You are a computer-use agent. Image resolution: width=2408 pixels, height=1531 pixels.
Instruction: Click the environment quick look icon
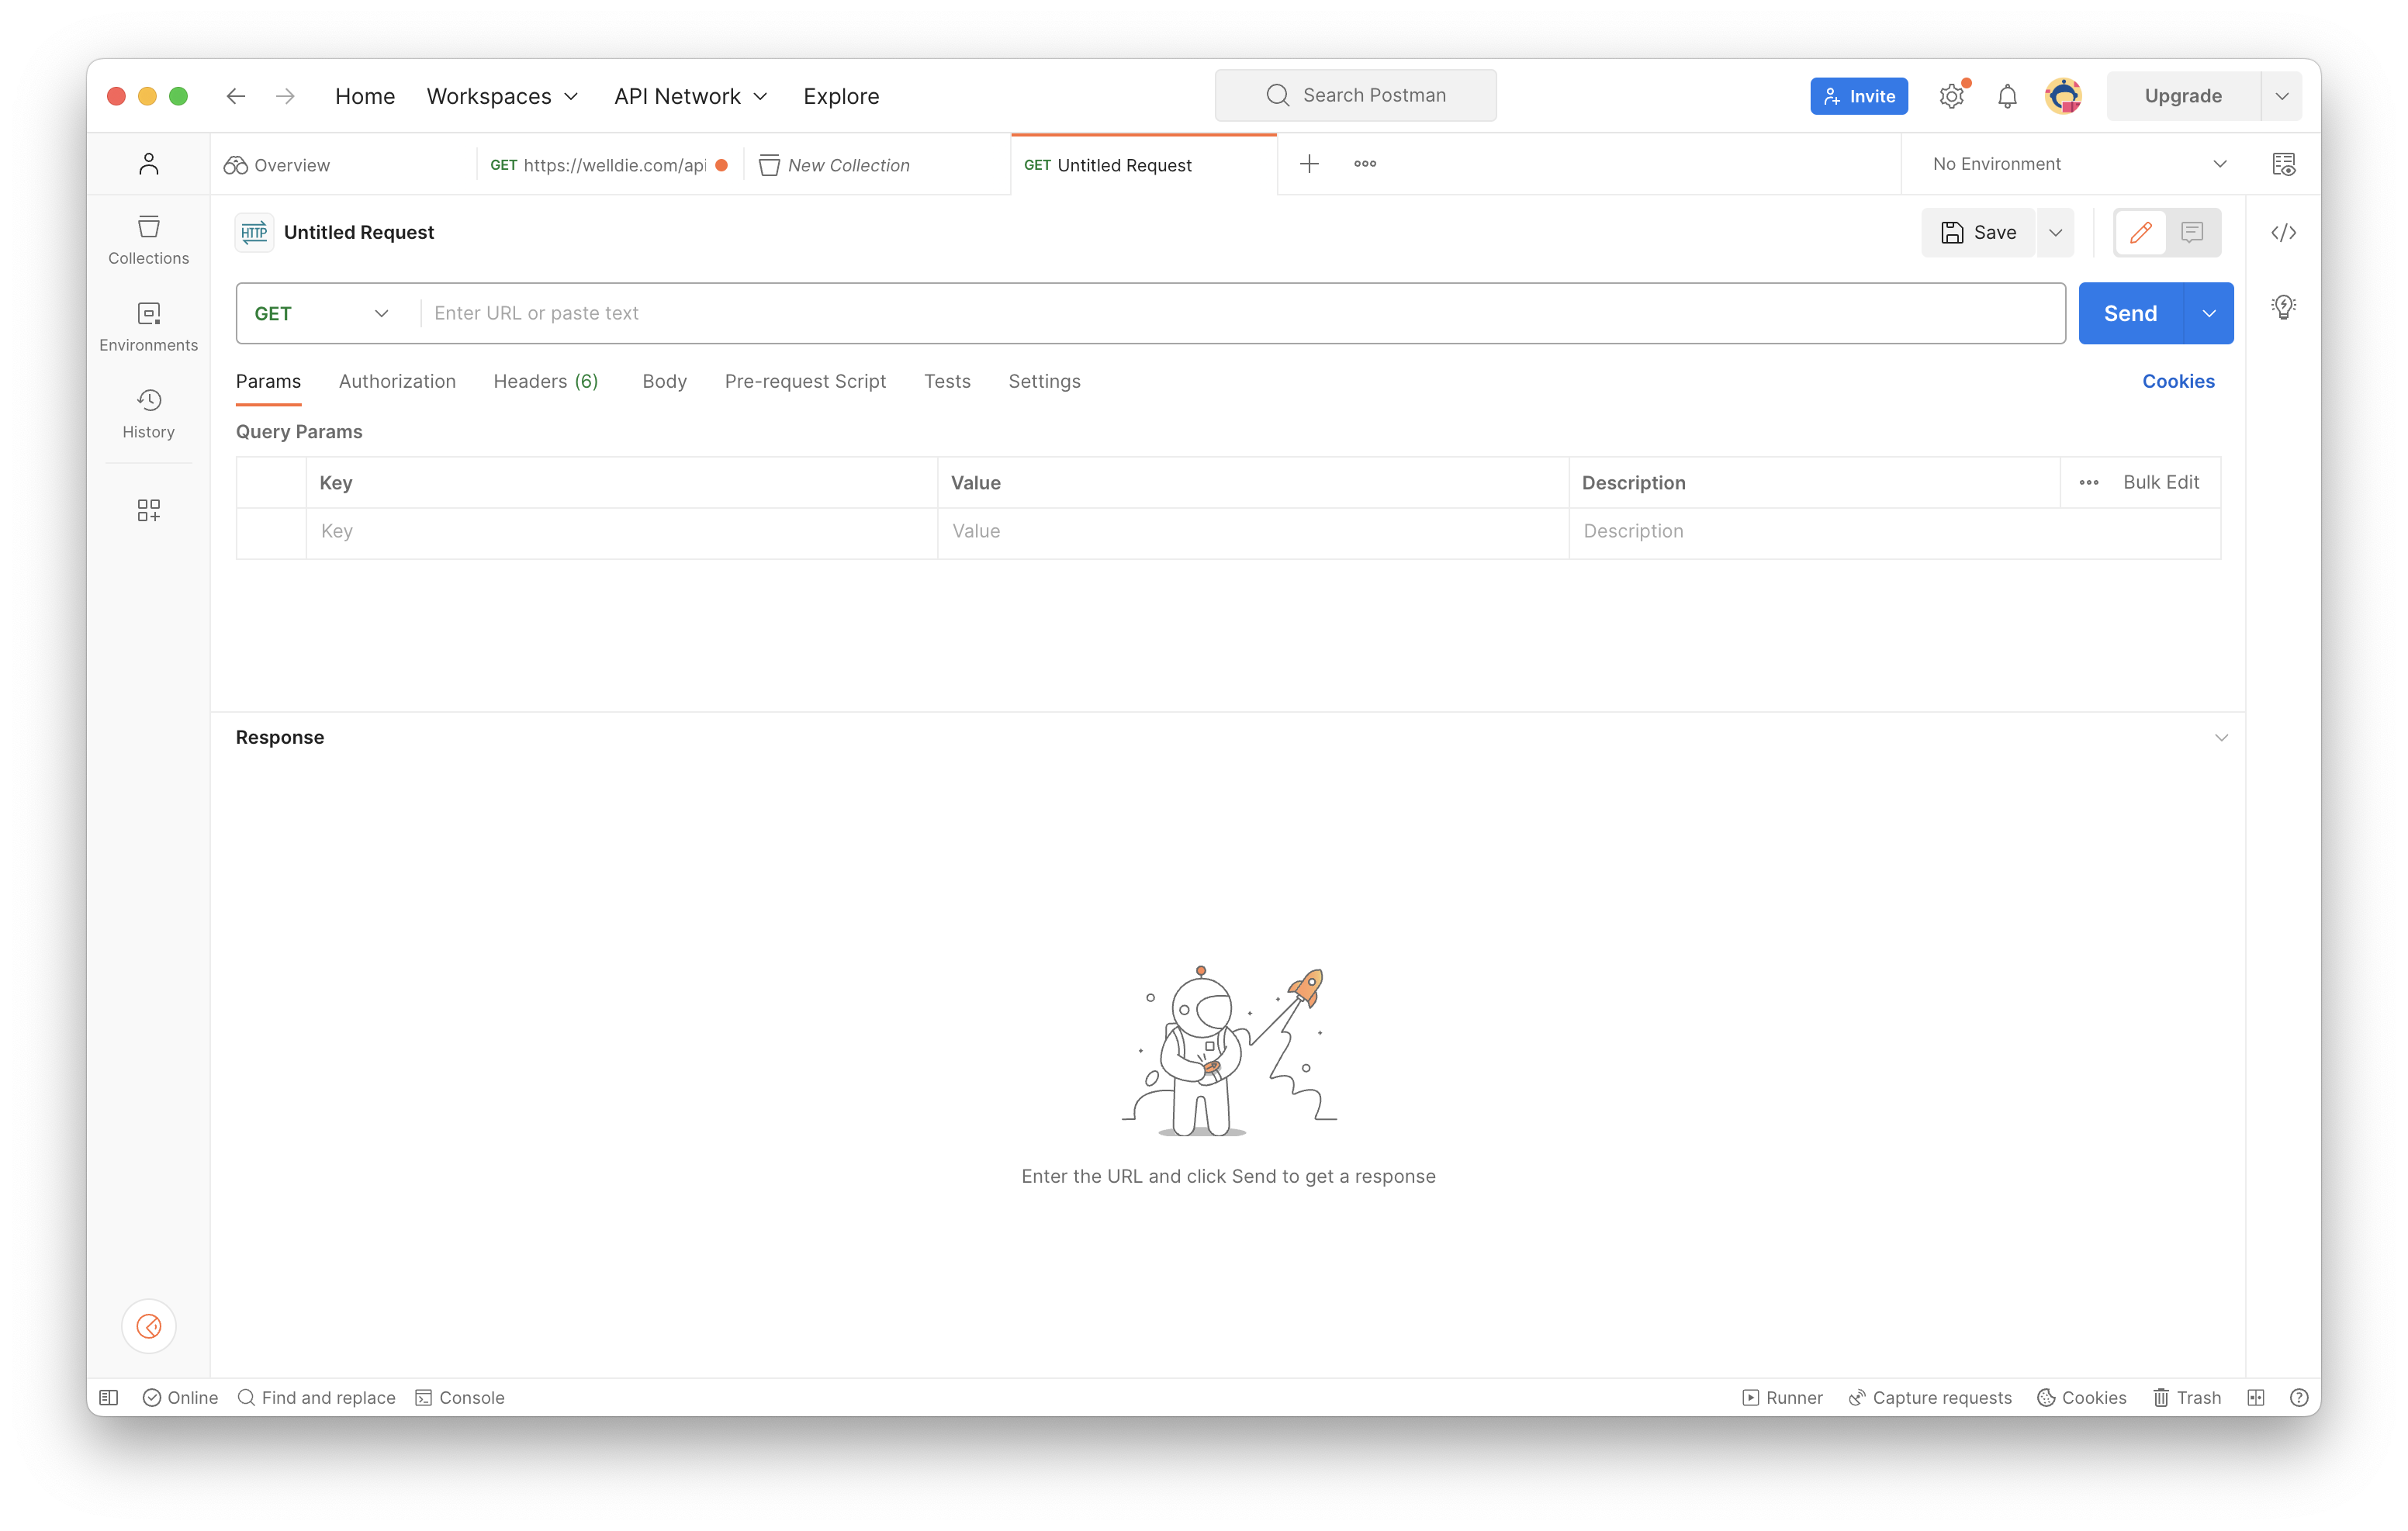click(x=2283, y=164)
